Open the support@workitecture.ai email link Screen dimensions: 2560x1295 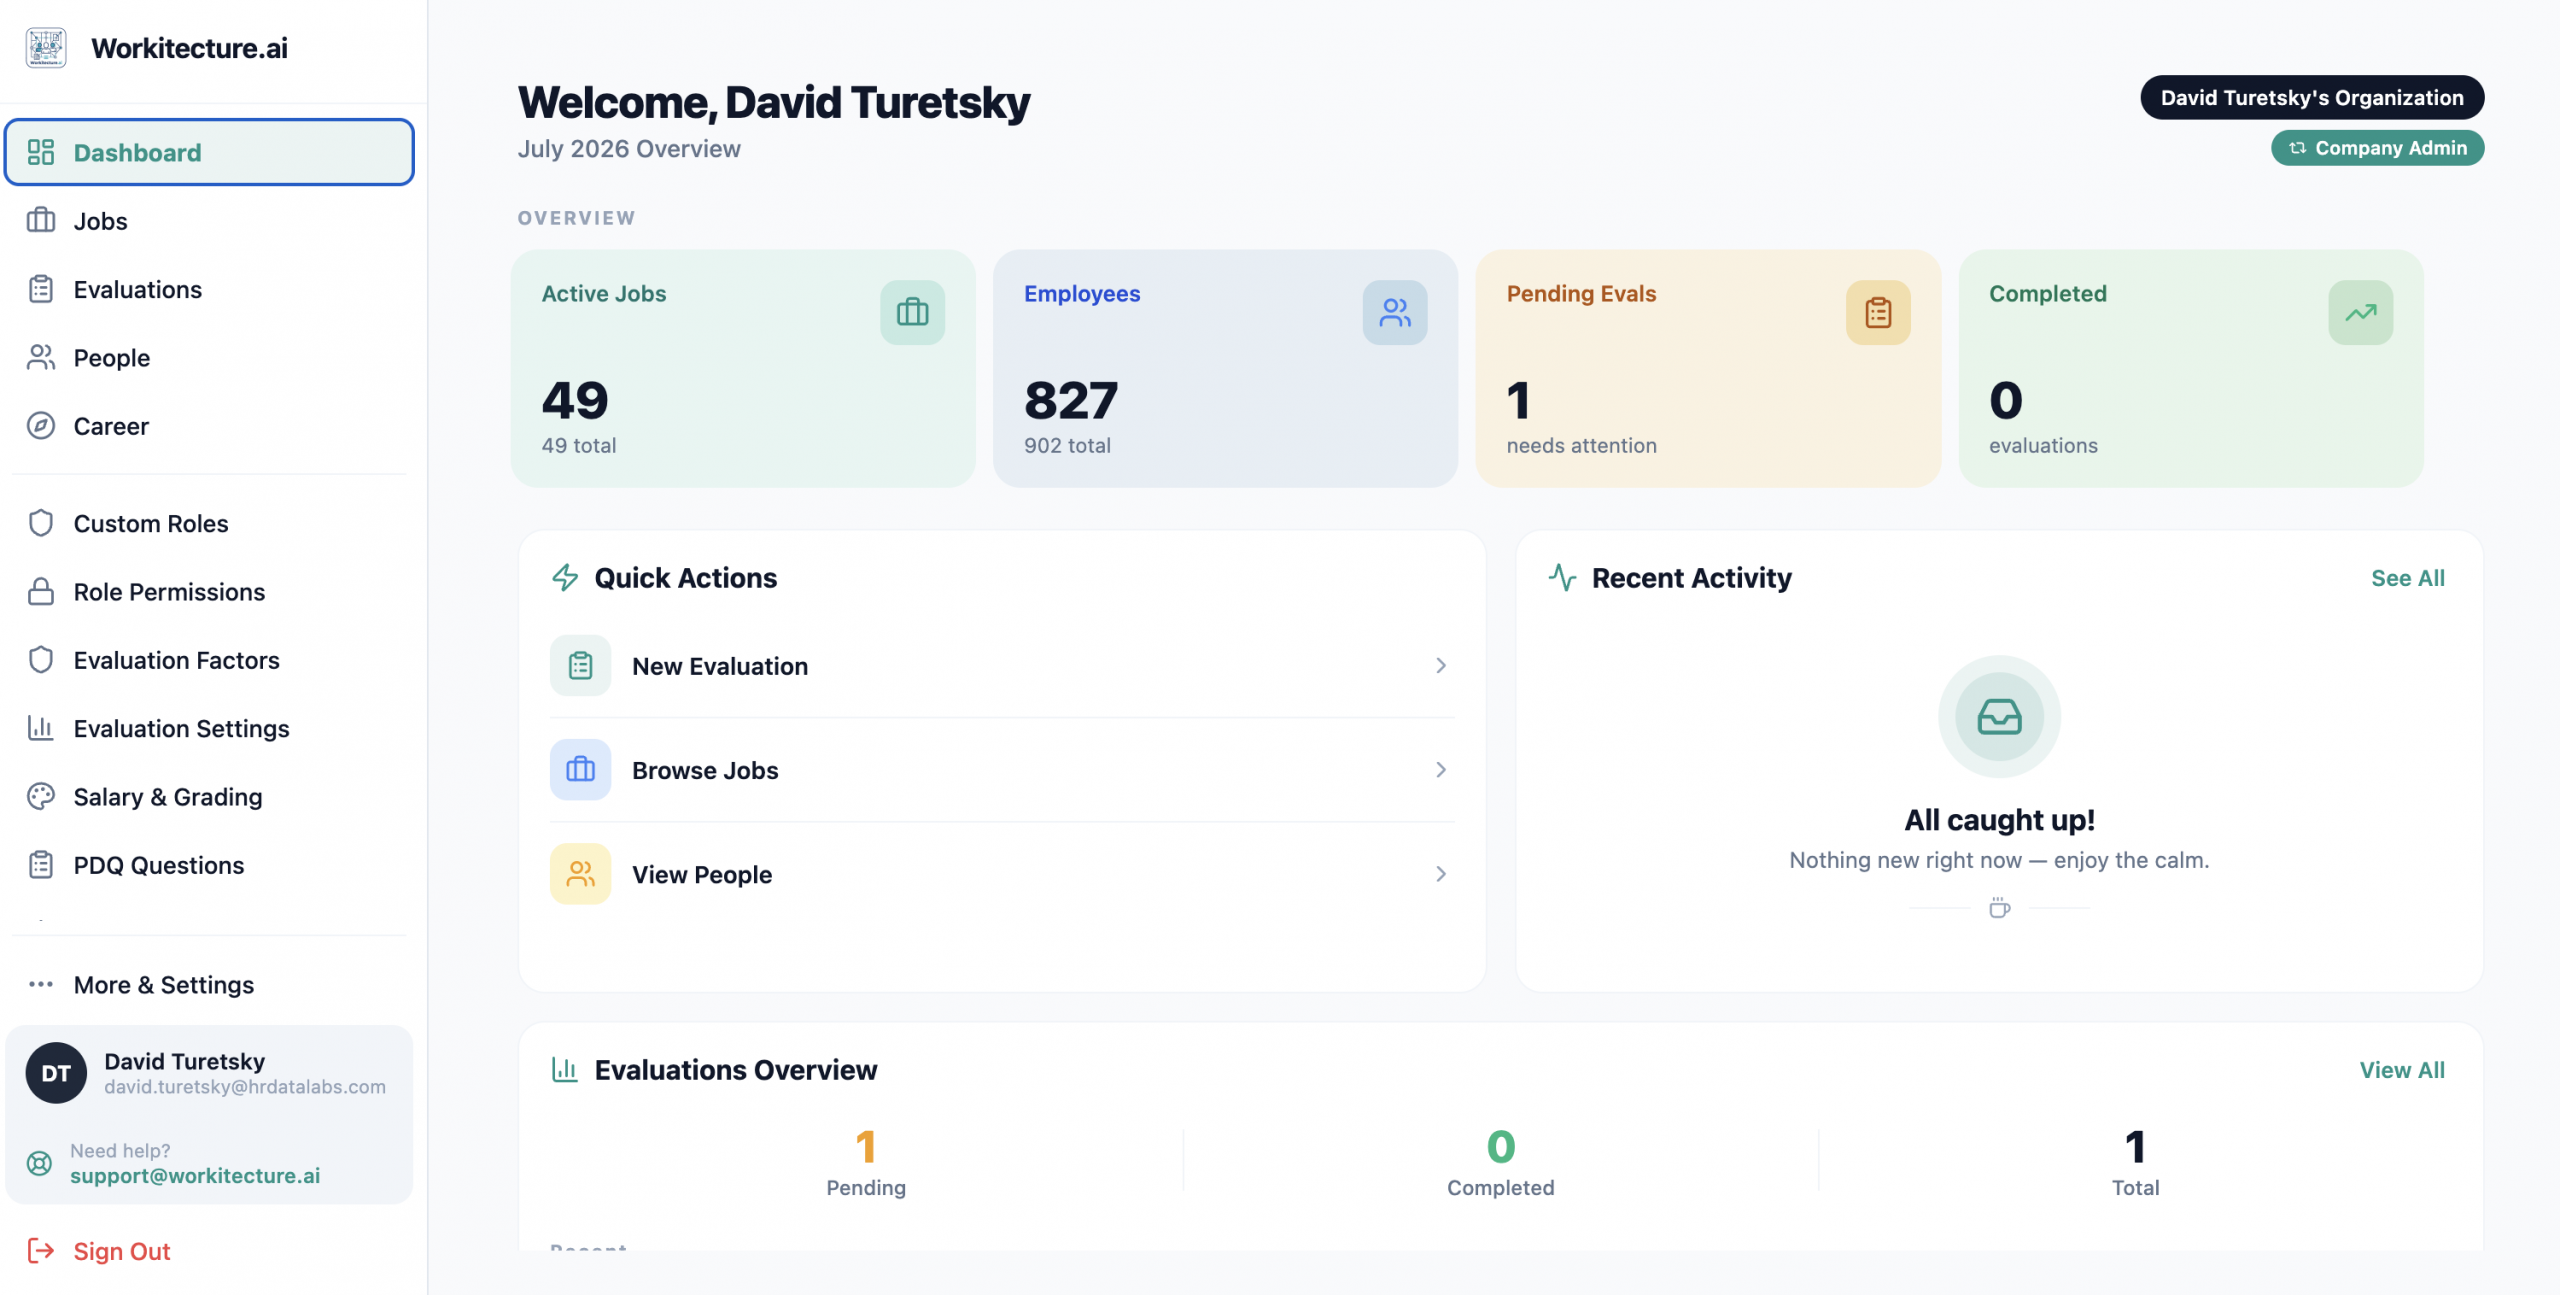[x=195, y=1176]
